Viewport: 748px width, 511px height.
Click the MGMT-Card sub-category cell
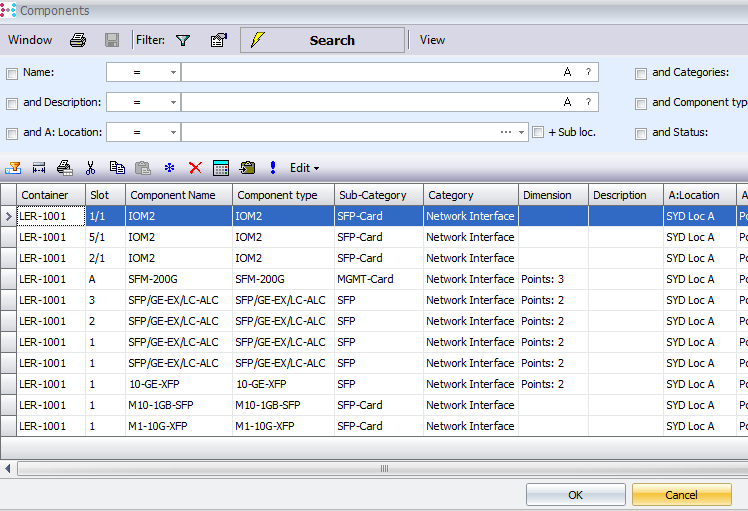(379, 279)
